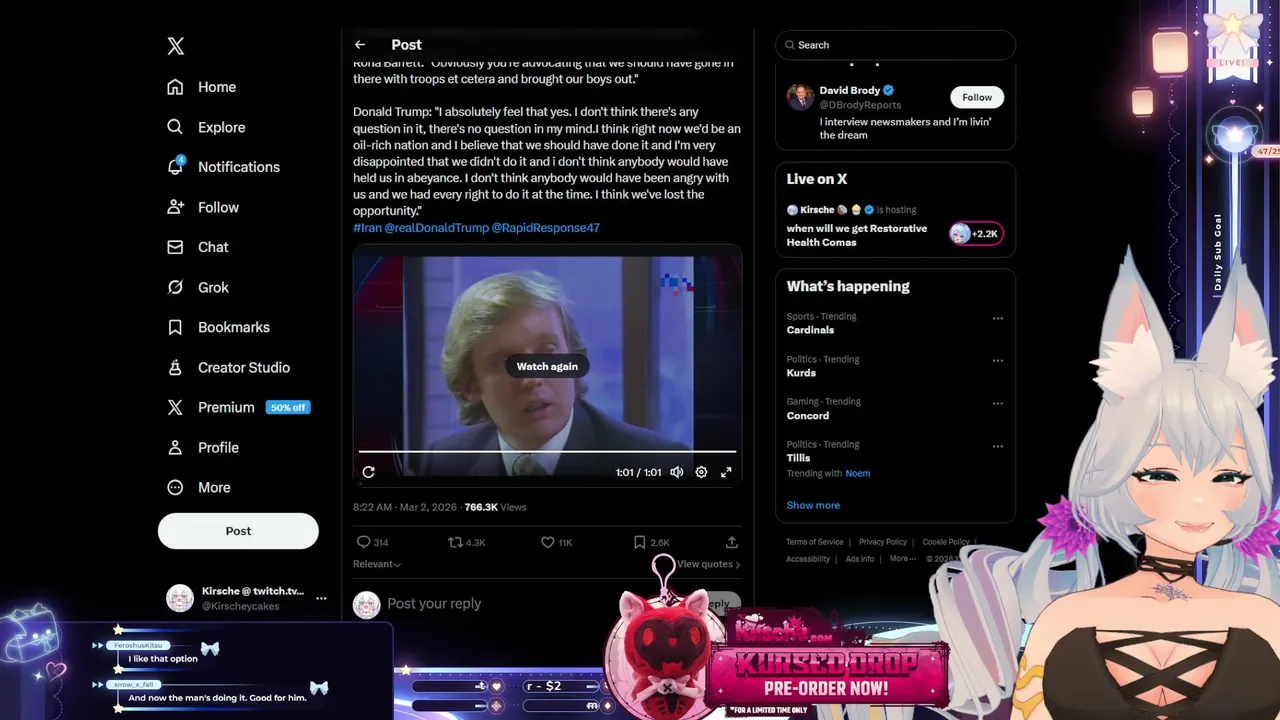The width and height of the screenshot is (1280, 720).
Task: Open David Brody's profile avatar
Action: click(x=800, y=97)
